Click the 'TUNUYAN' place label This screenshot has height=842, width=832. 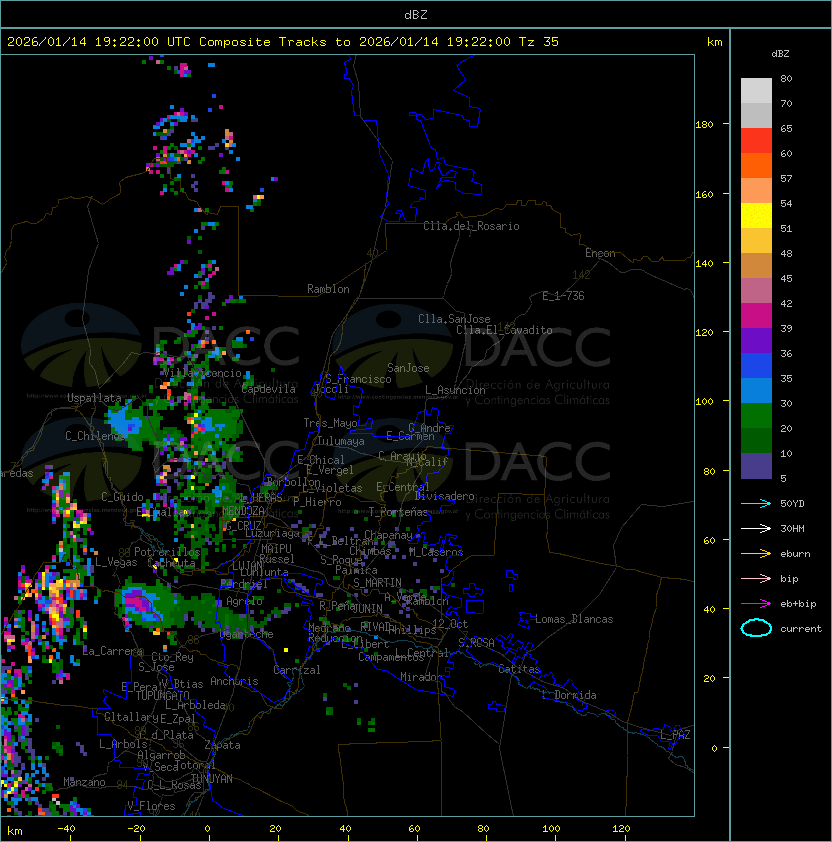(212, 779)
